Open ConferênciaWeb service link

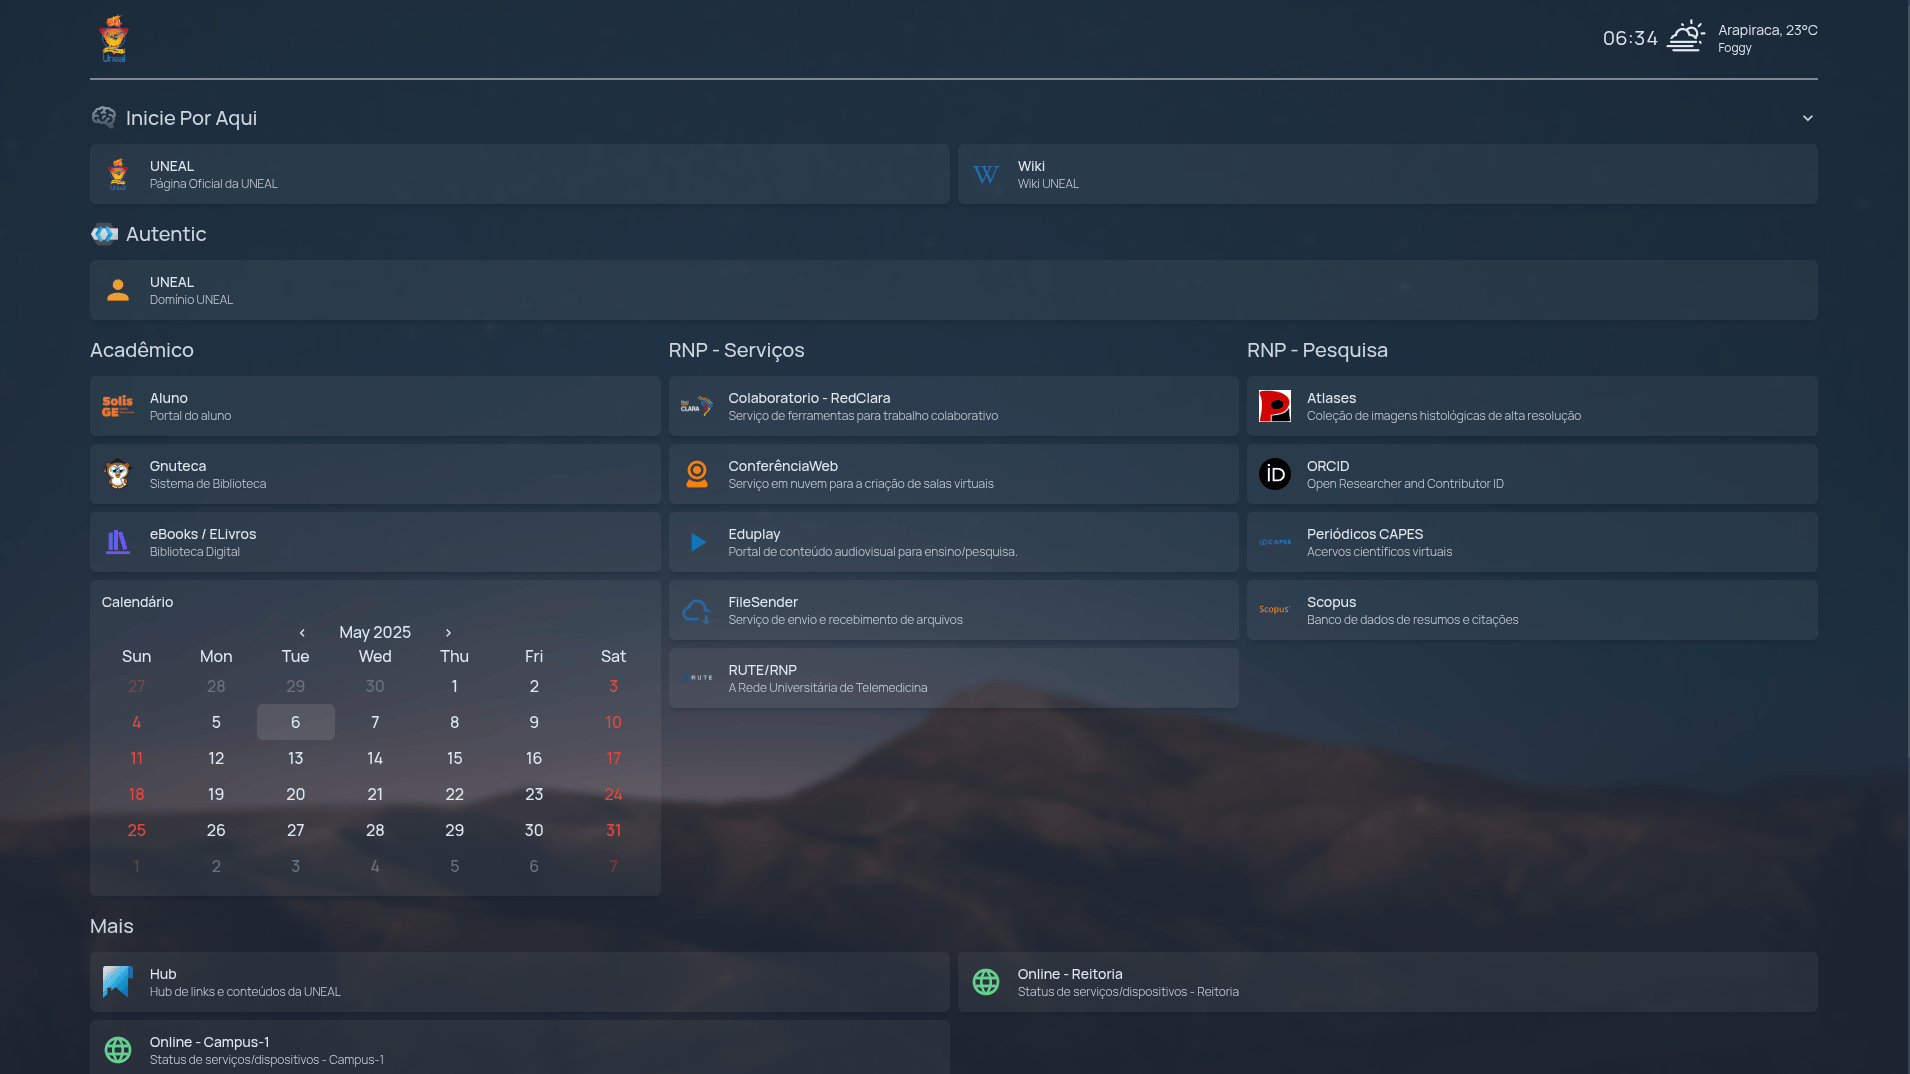[954, 474]
